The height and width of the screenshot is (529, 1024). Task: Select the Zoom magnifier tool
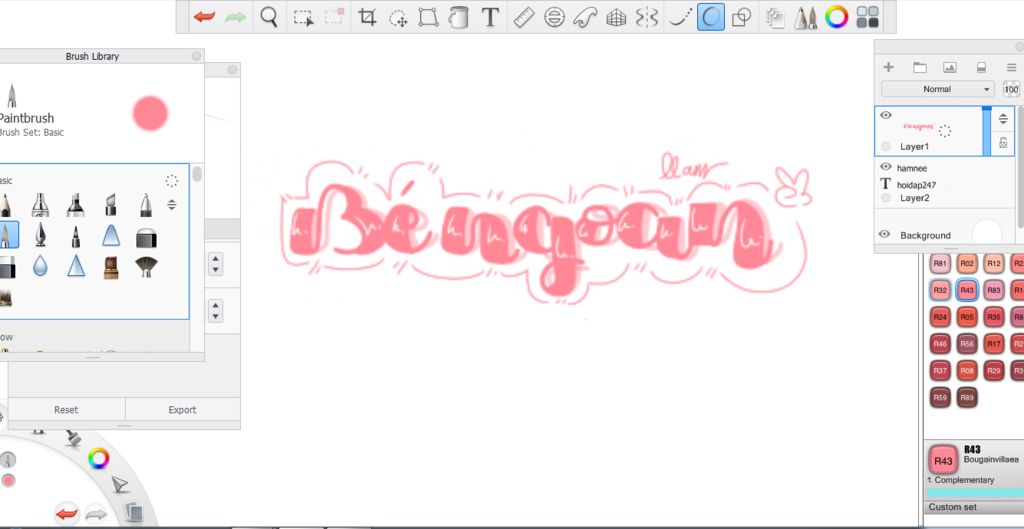tap(269, 18)
